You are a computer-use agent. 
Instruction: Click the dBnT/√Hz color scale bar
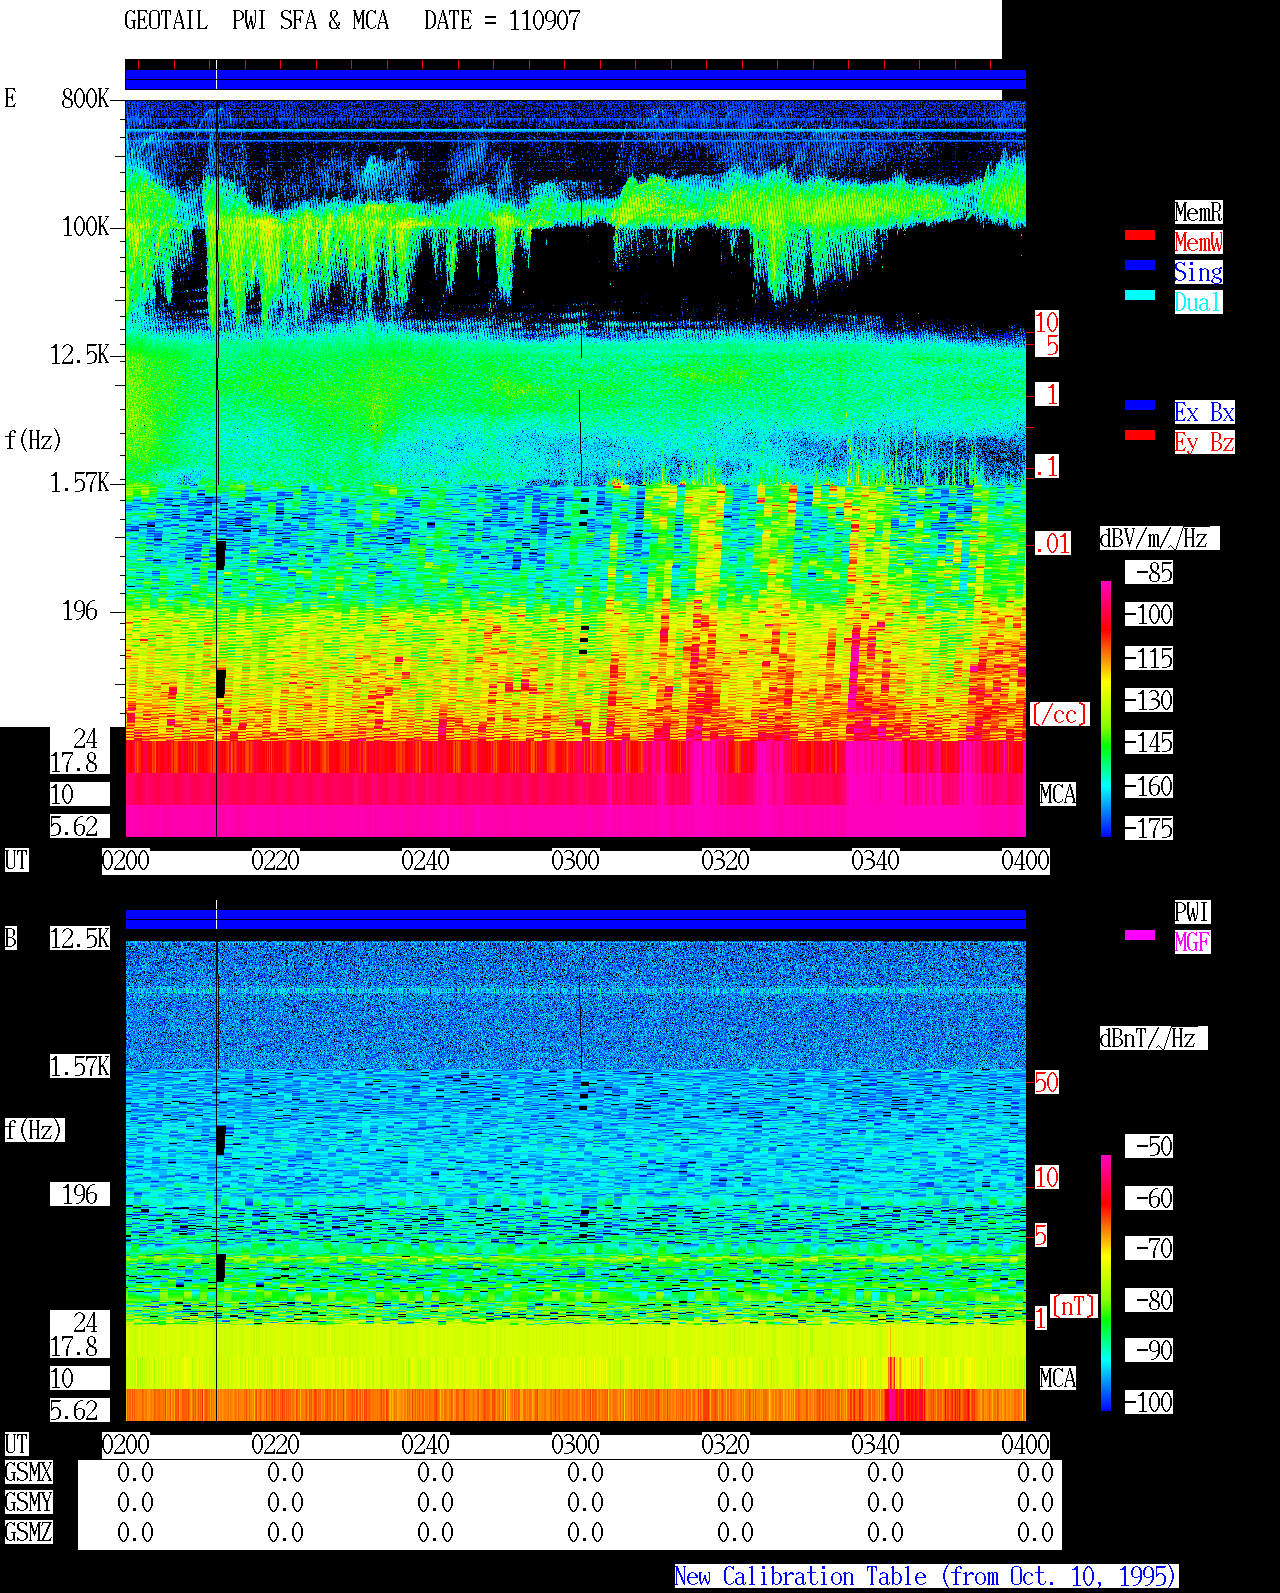pyautogui.click(x=1106, y=1283)
